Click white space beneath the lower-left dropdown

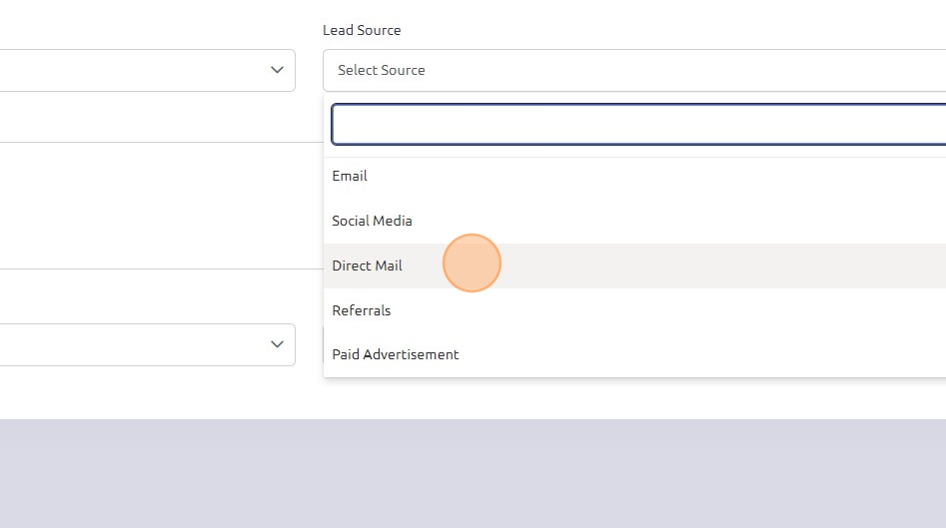tap(150, 392)
